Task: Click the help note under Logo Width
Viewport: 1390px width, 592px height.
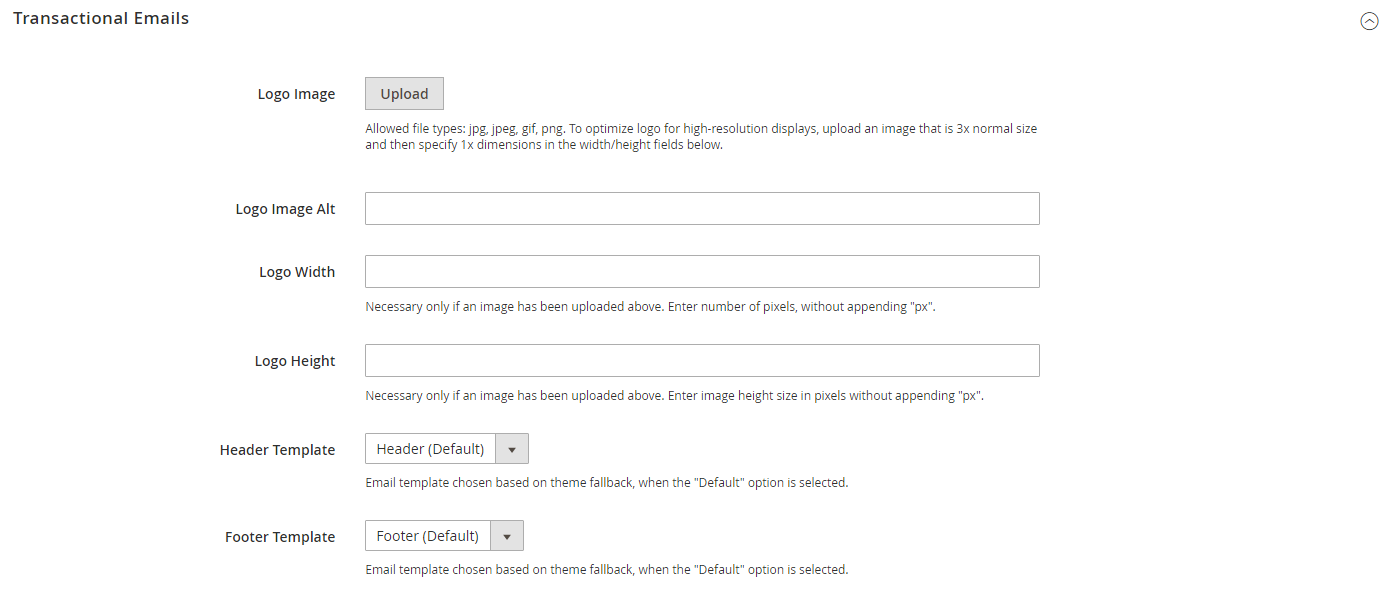Action: click(650, 307)
